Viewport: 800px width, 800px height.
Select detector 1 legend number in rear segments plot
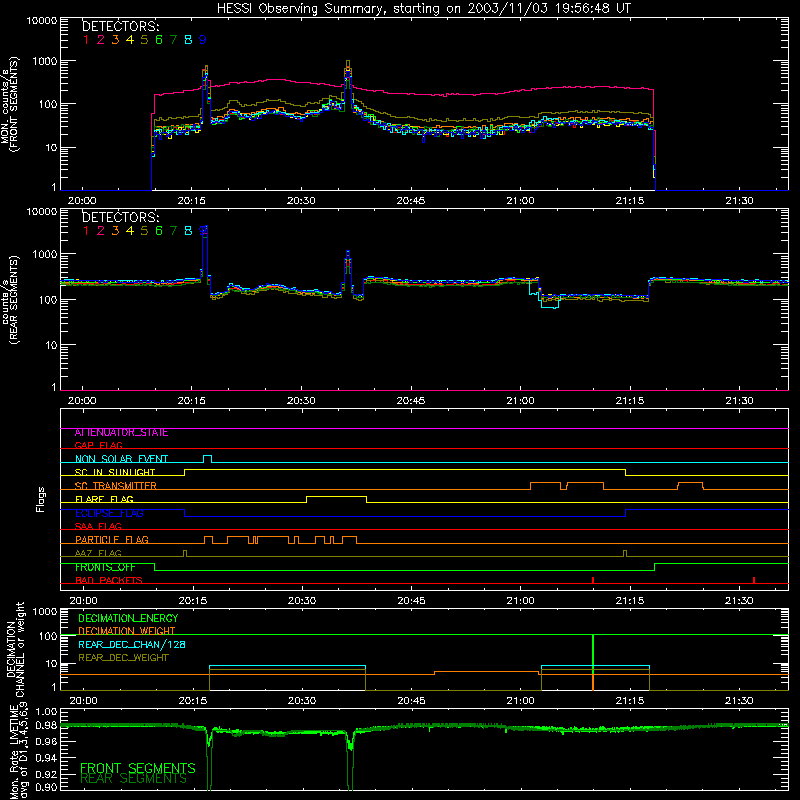[x=86, y=231]
